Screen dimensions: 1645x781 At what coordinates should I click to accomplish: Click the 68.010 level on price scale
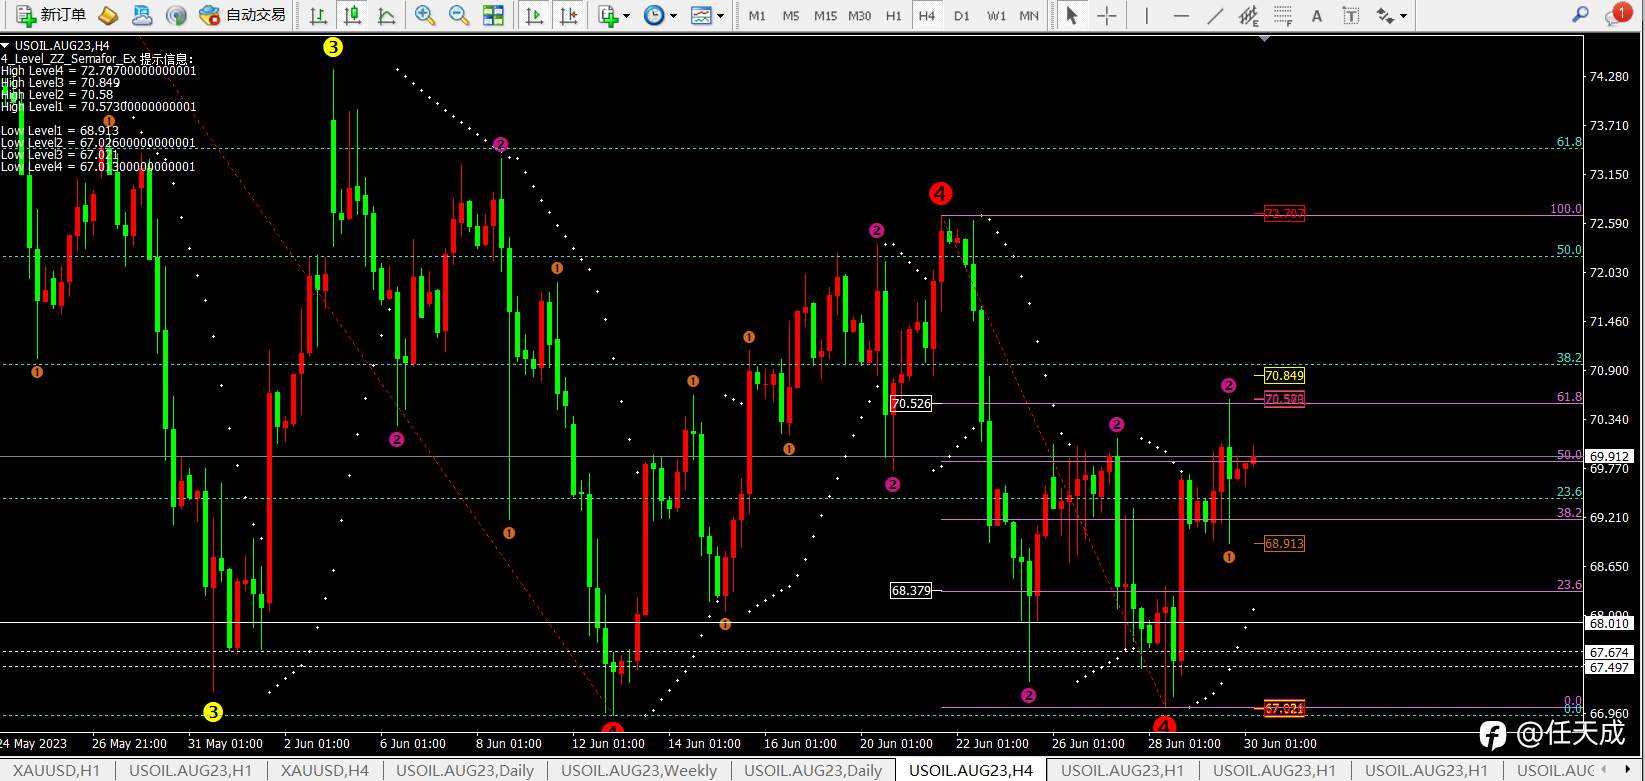(1610, 623)
